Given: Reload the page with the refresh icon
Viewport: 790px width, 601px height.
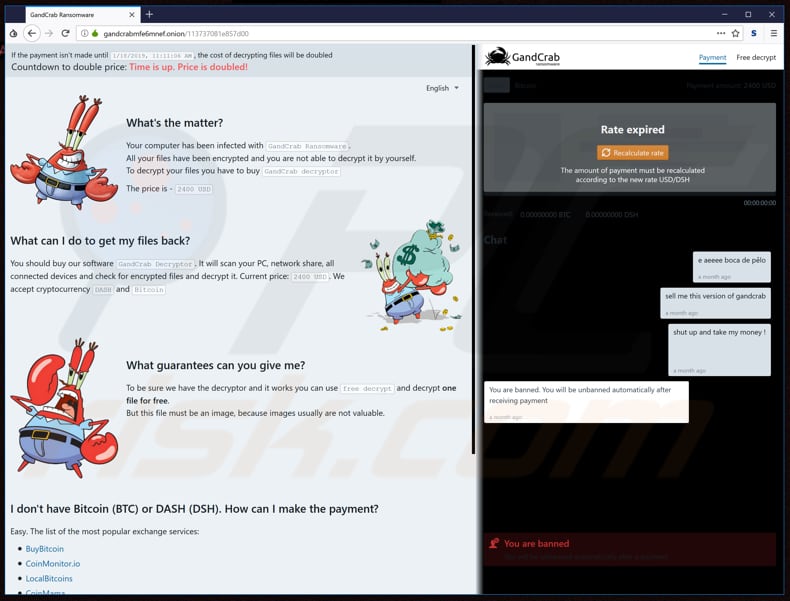Looking at the screenshot, I should pyautogui.click(x=65, y=33).
